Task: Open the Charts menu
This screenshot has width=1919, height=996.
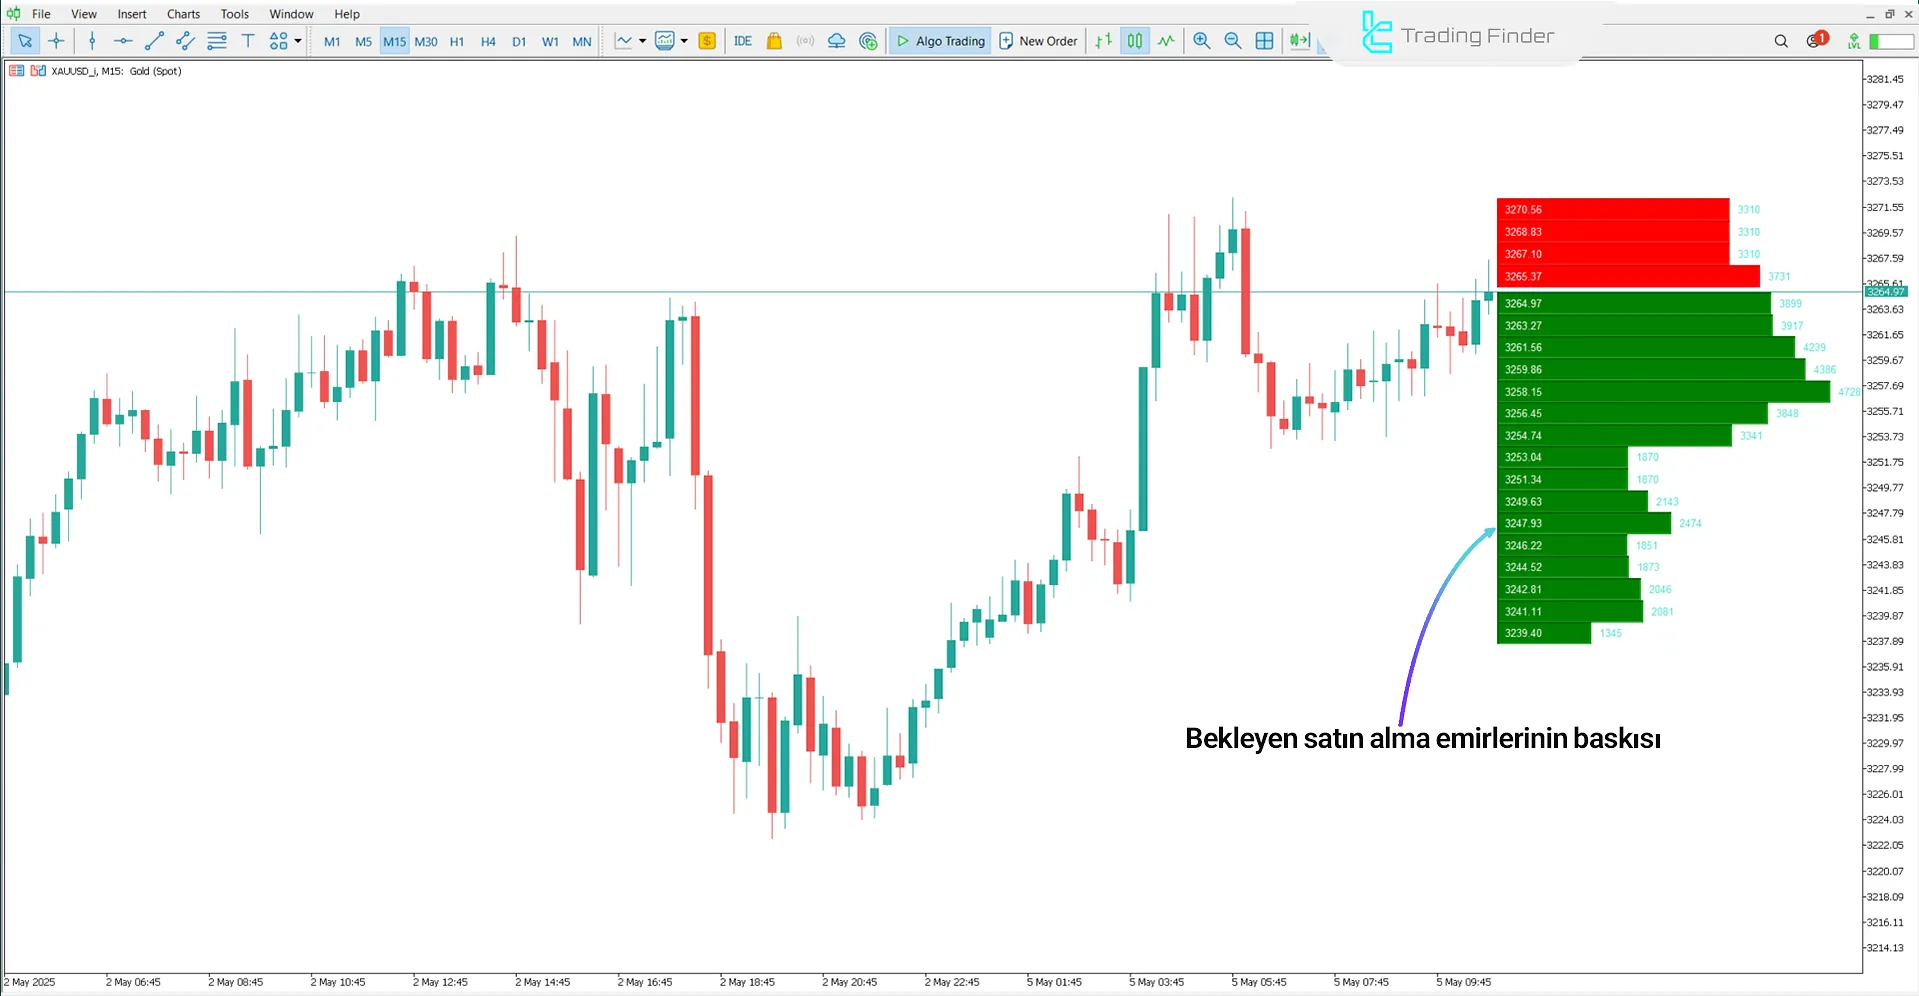Action: (182, 13)
